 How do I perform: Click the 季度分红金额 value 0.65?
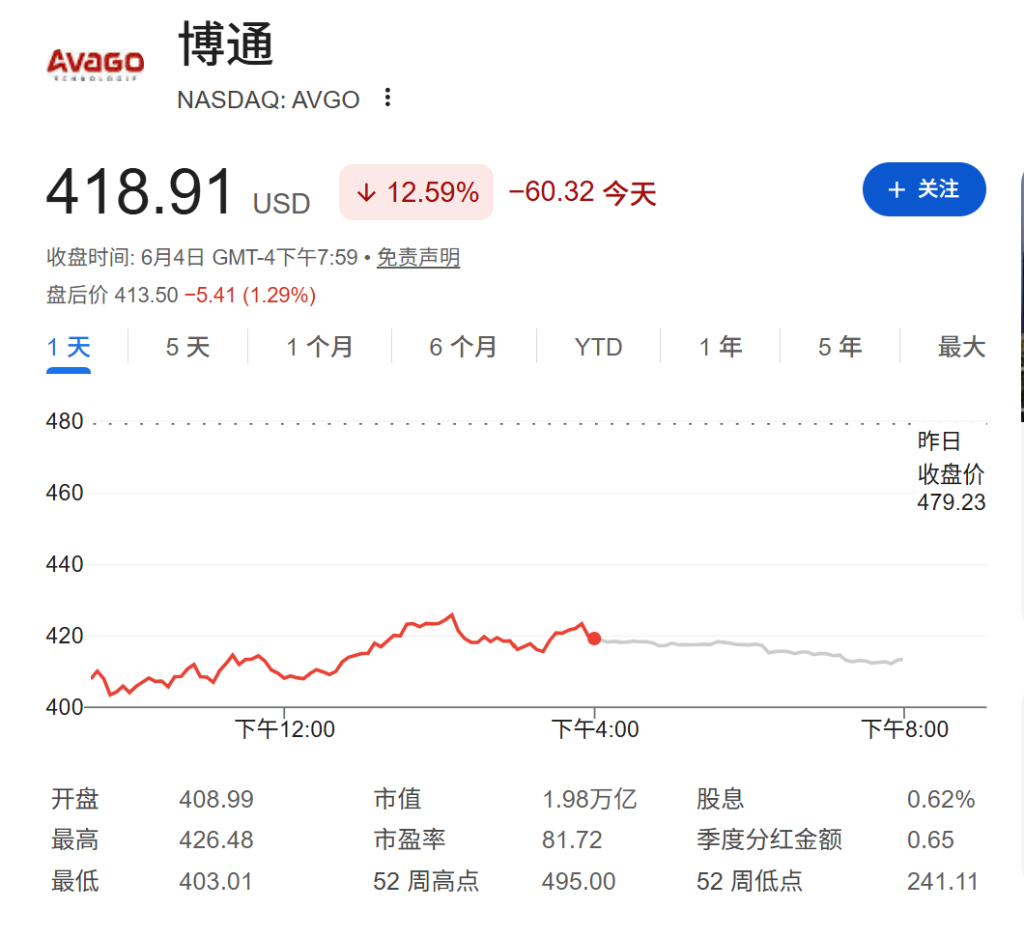click(931, 840)
